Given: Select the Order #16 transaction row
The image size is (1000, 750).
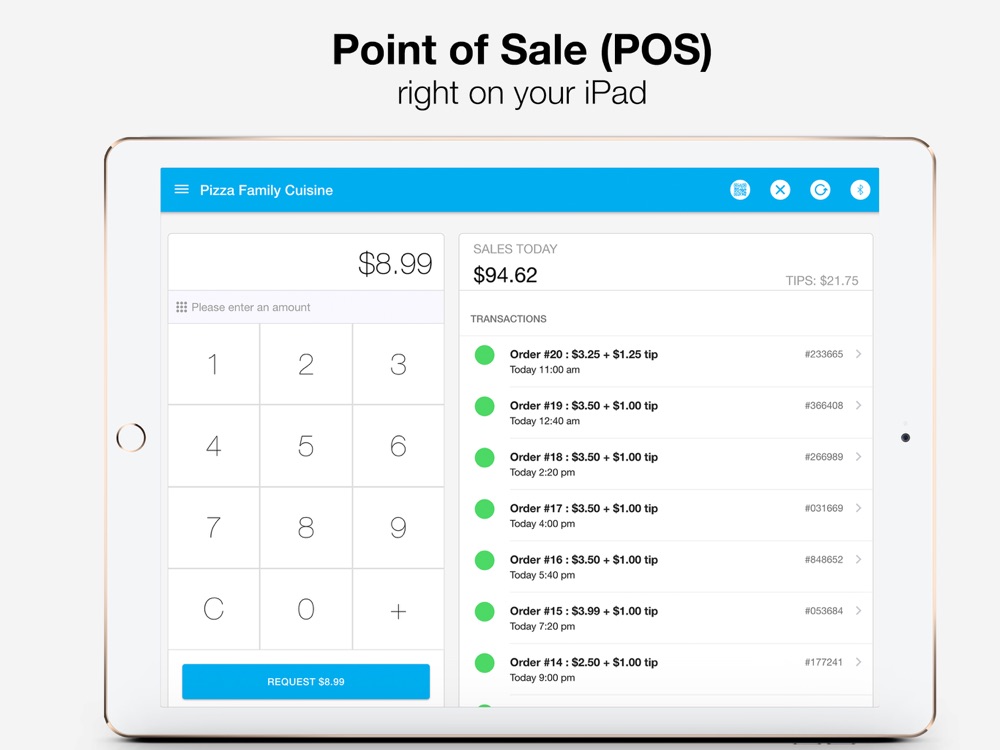Looking at the screenshot, I should coord(666,567).
